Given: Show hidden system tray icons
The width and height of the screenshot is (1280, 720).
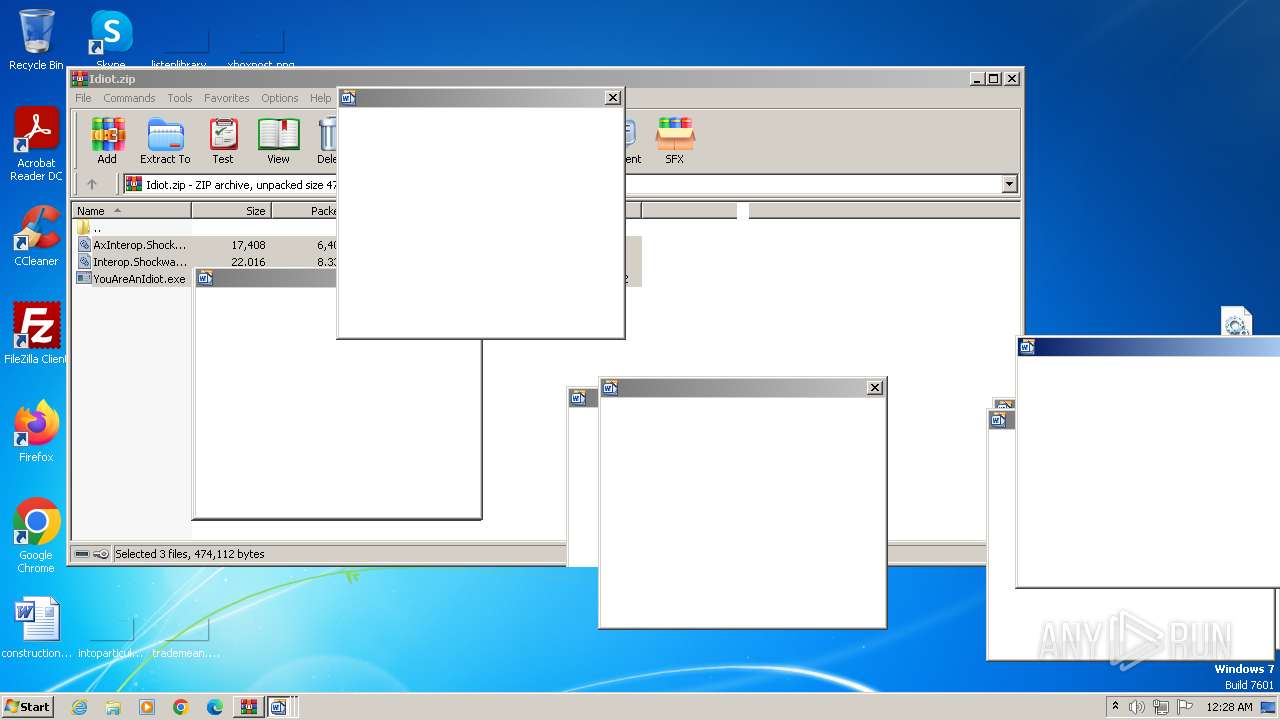Looking at the screenshot, I should click(1115, 707).
